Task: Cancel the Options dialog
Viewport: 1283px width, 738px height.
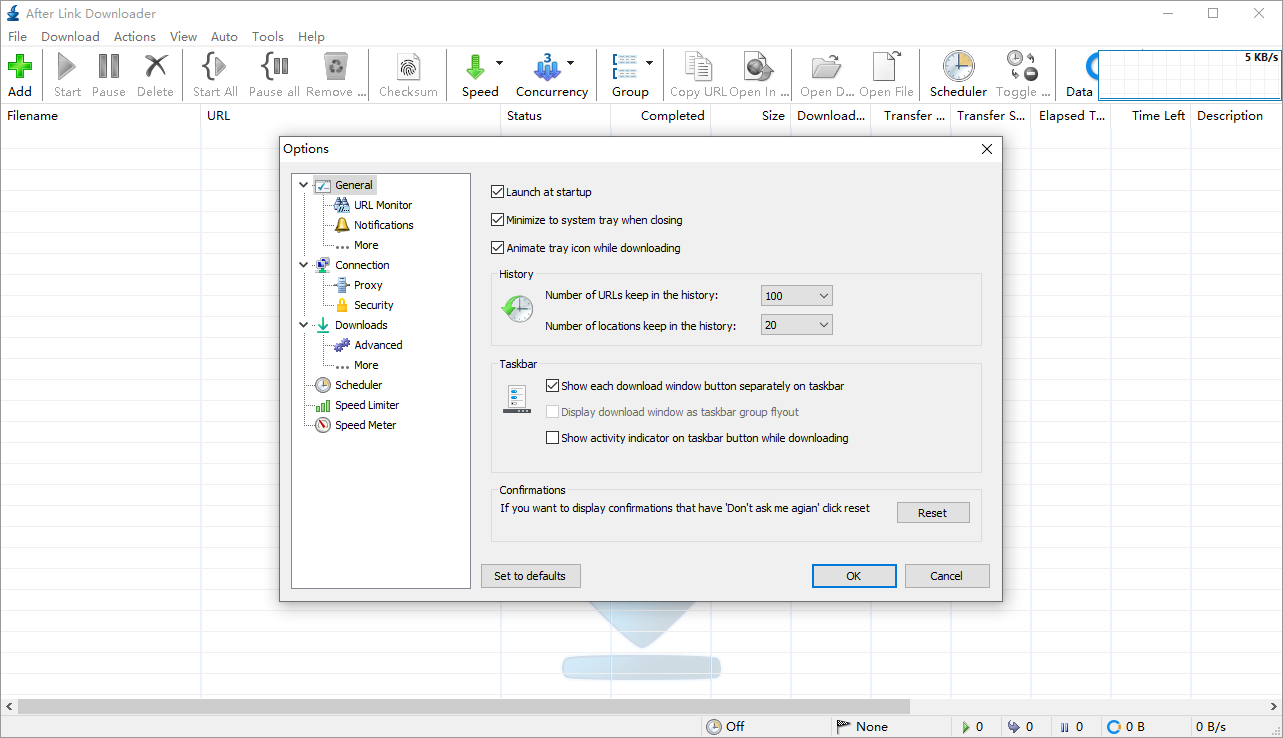Action: point(946,576)
